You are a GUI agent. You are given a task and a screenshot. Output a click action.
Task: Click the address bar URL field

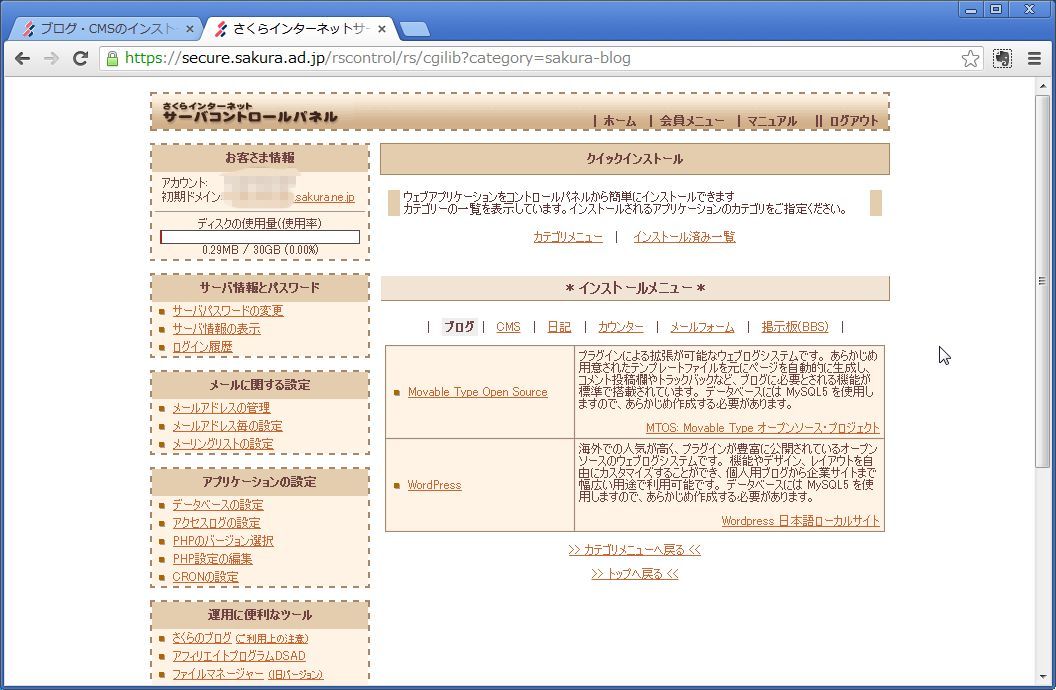pyautogui.click(x=539, y=59)
